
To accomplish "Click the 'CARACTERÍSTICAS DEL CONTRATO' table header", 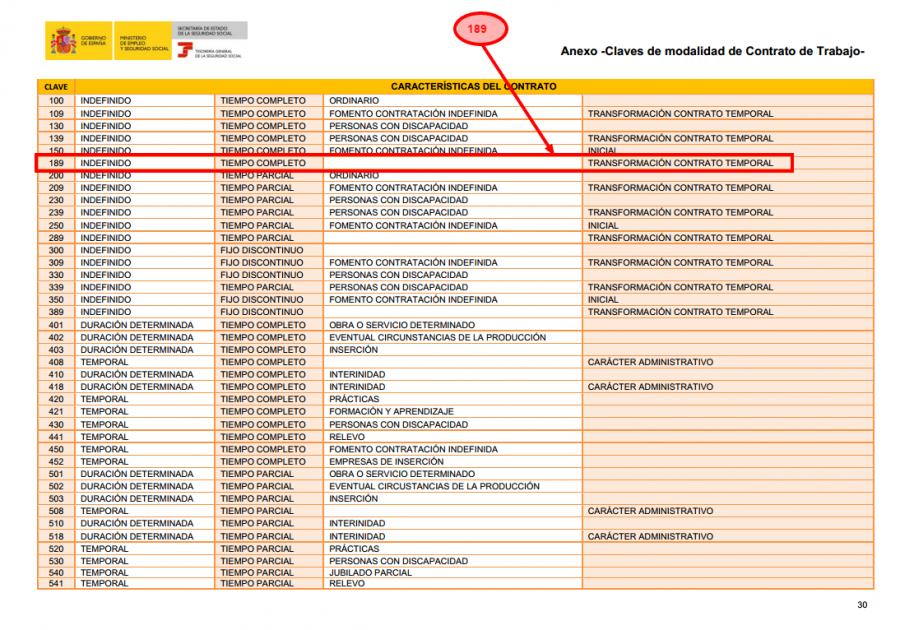I will click(474, 87).
